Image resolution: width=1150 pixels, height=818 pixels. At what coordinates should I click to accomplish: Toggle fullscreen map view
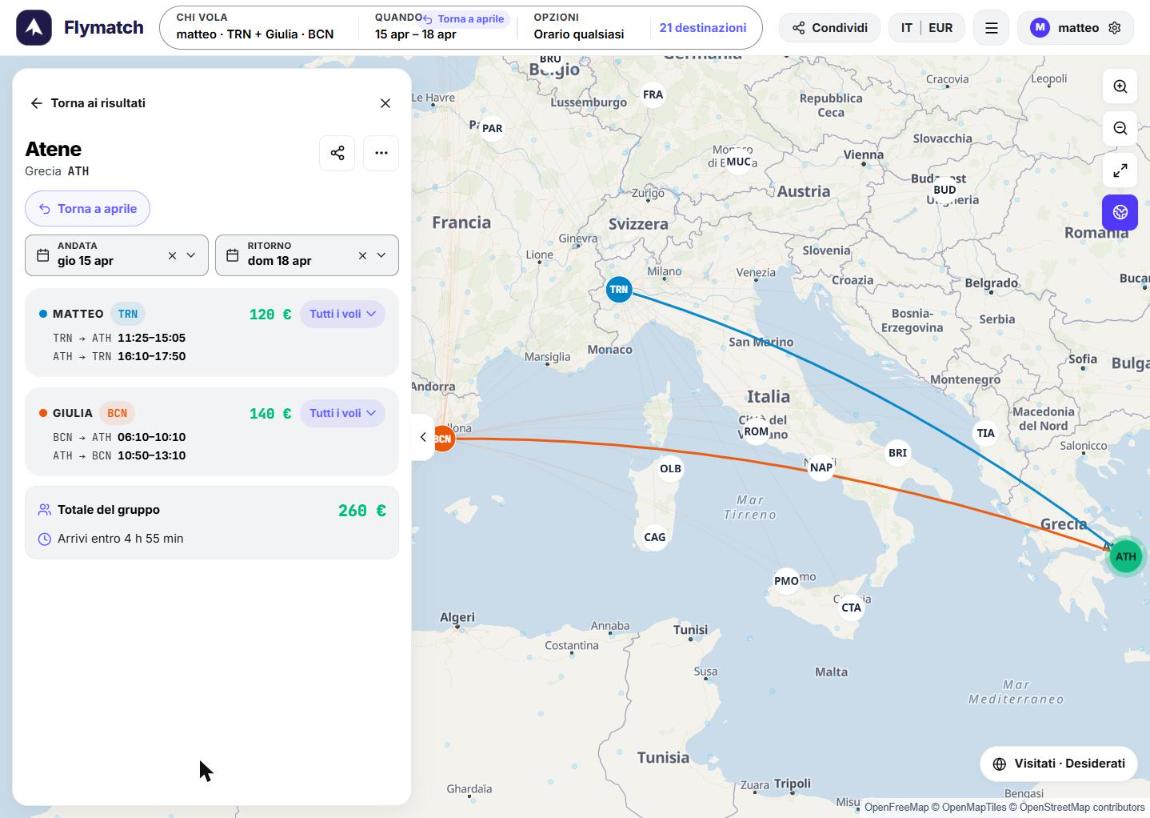1120,171
